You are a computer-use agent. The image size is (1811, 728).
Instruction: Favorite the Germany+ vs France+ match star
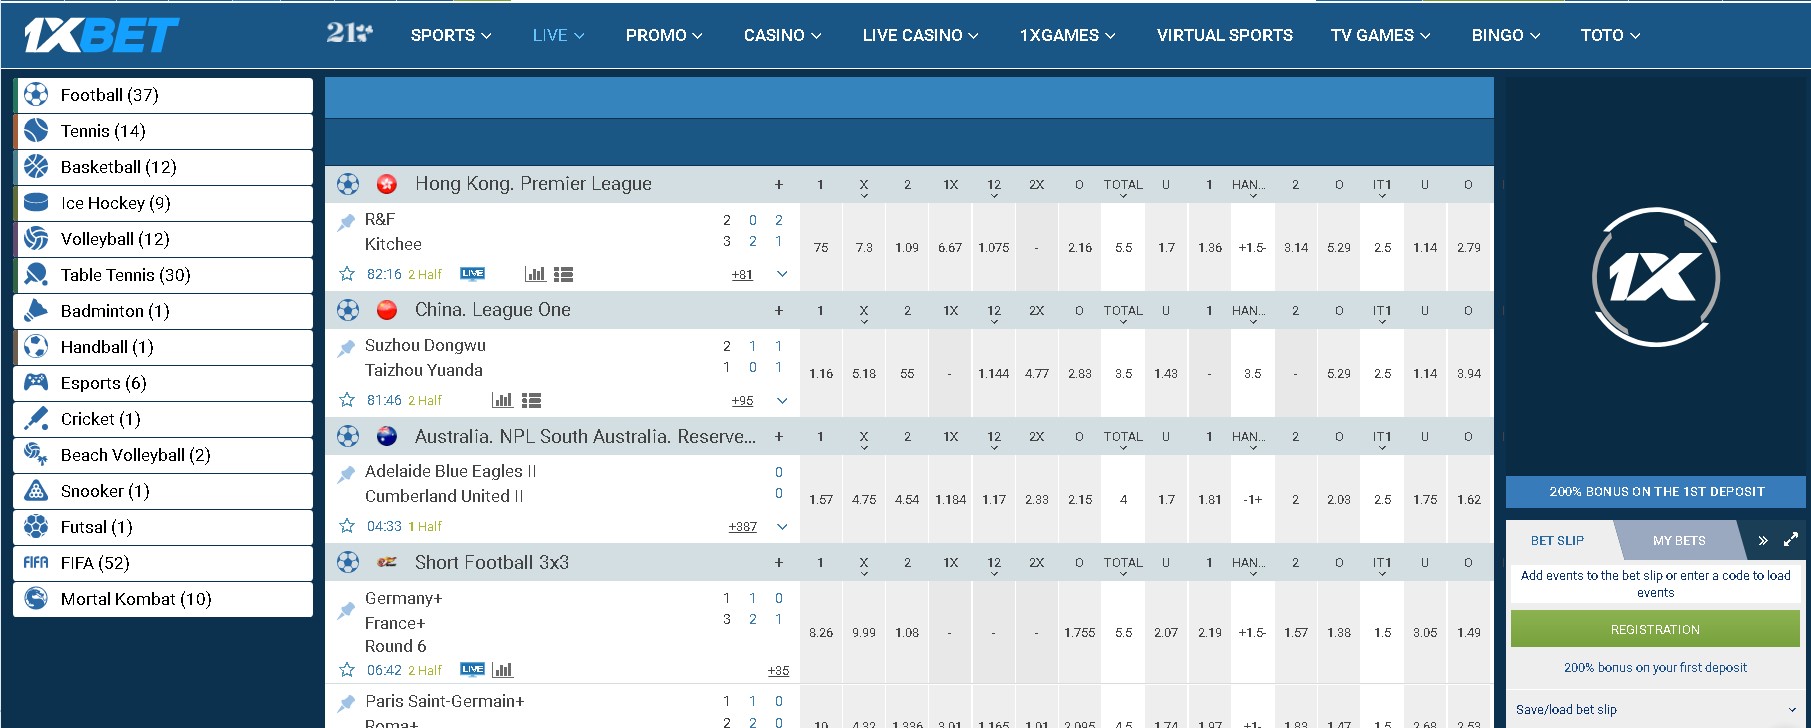347,670
